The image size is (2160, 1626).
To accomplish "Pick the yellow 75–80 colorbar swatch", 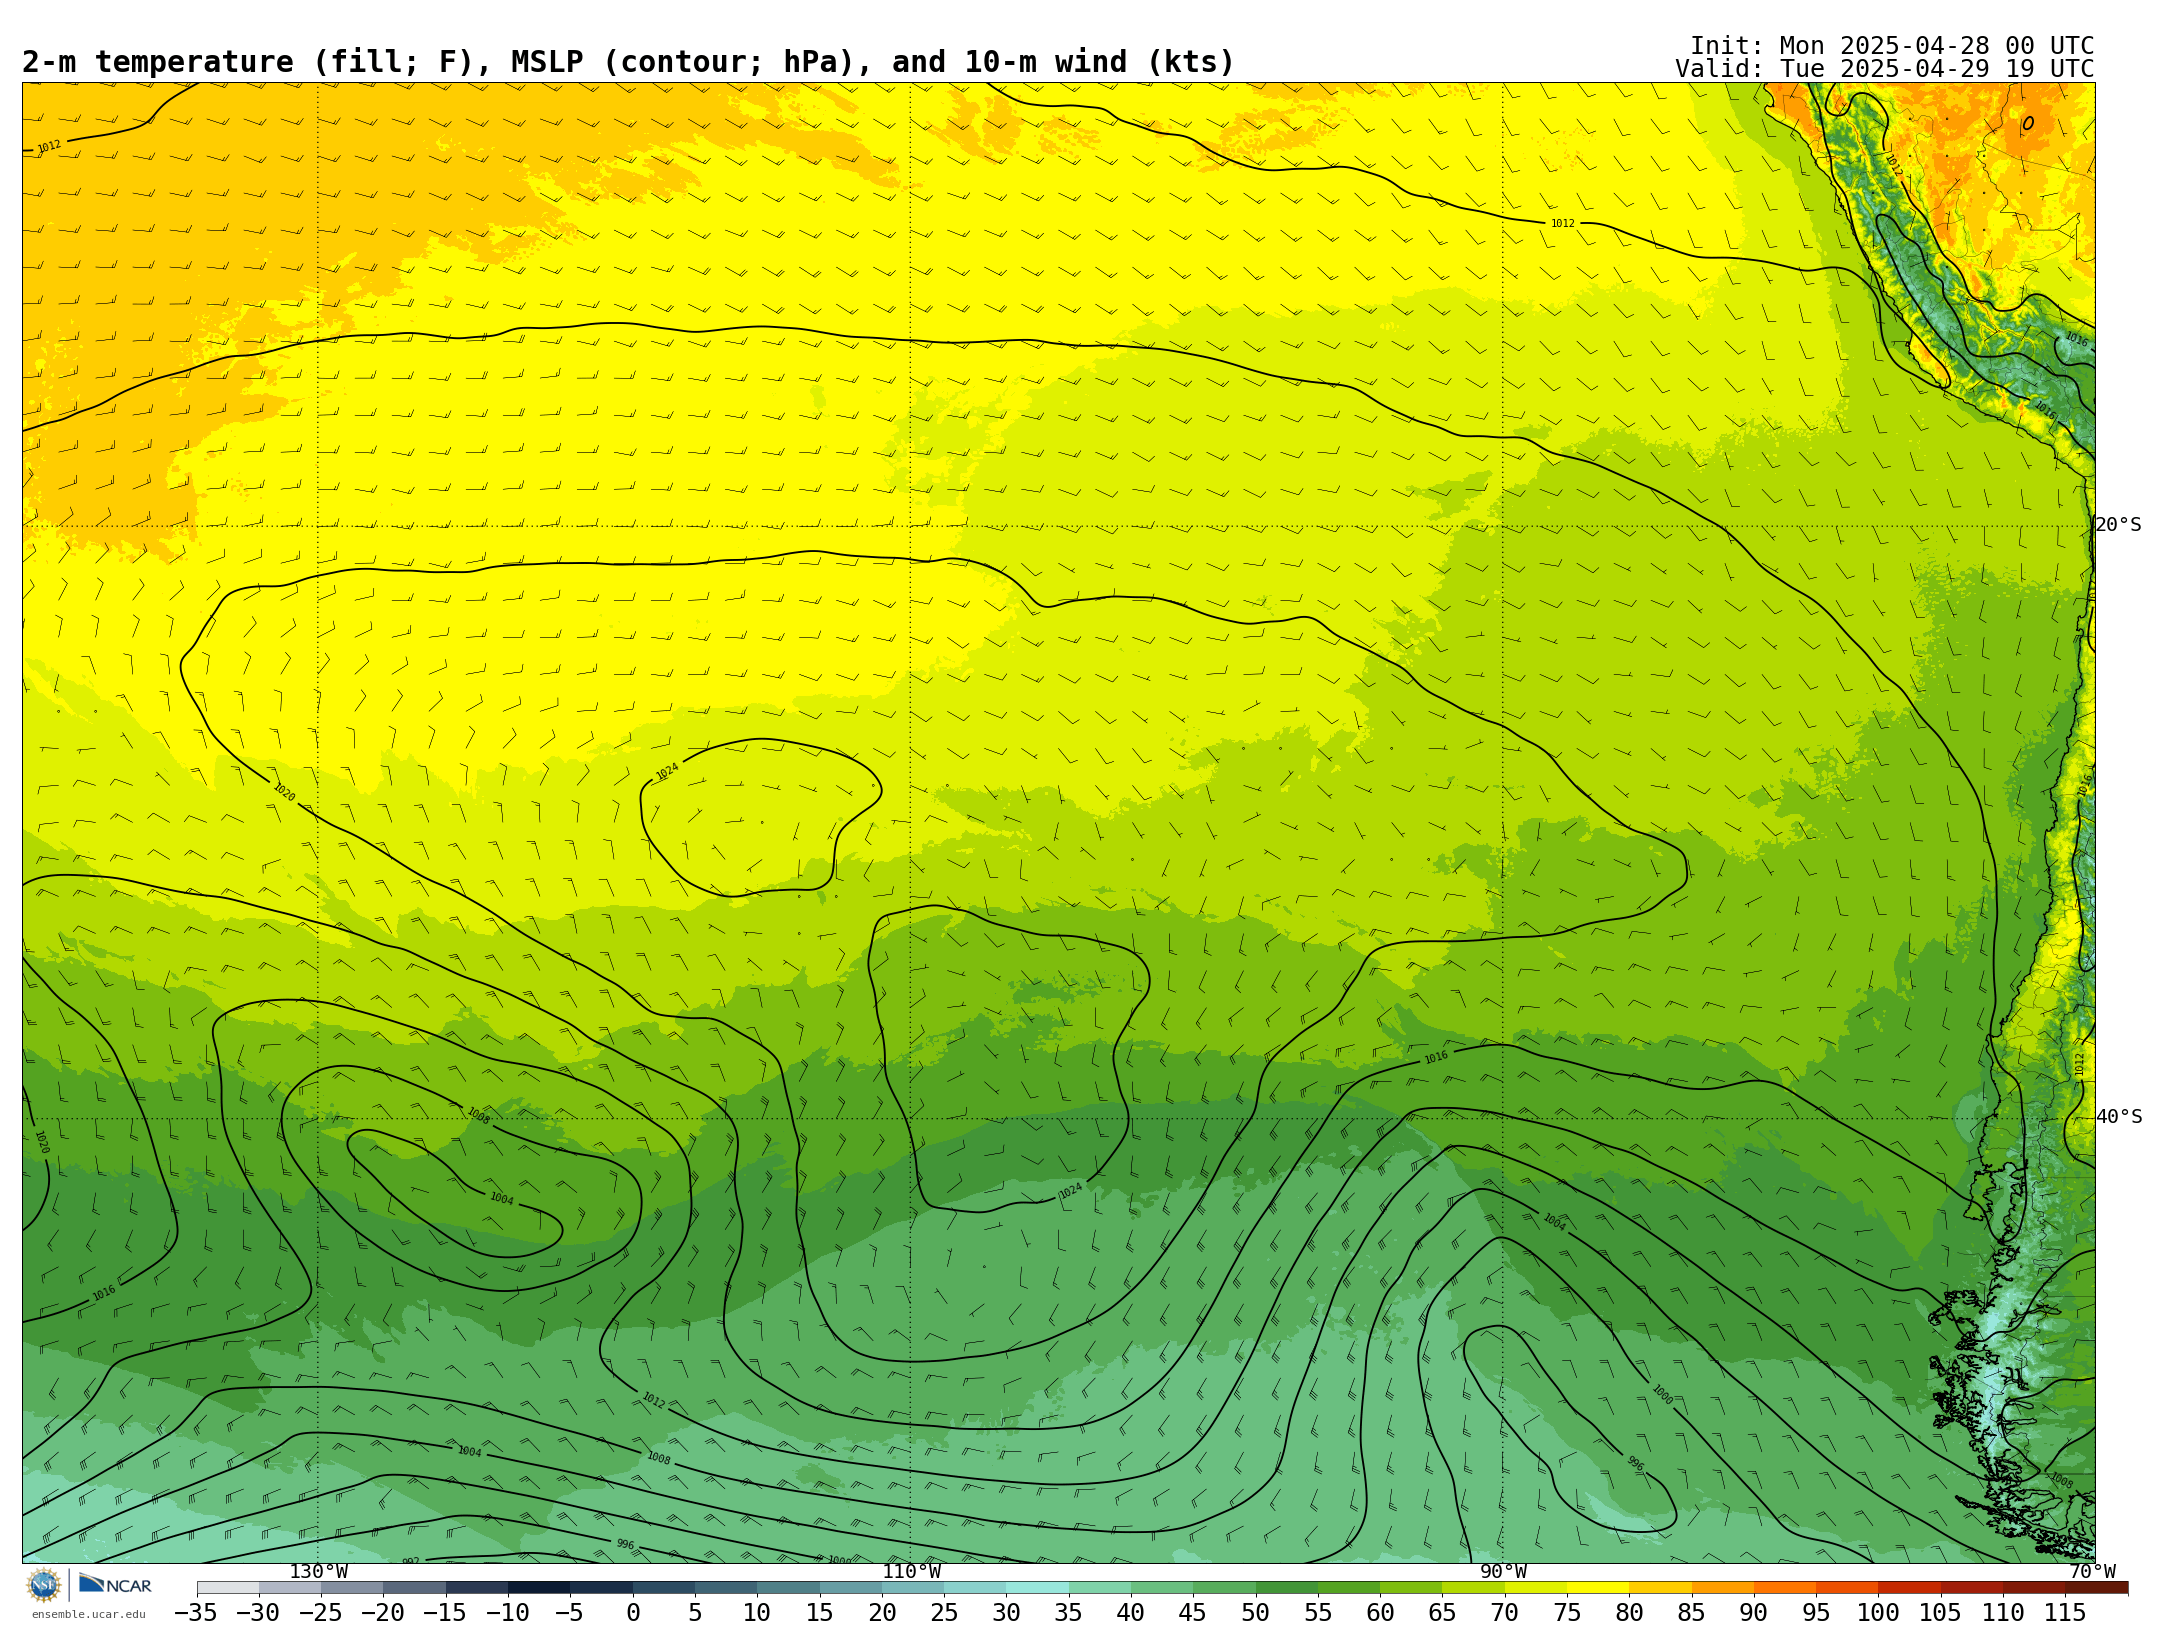I will tap(1598, 1588).
